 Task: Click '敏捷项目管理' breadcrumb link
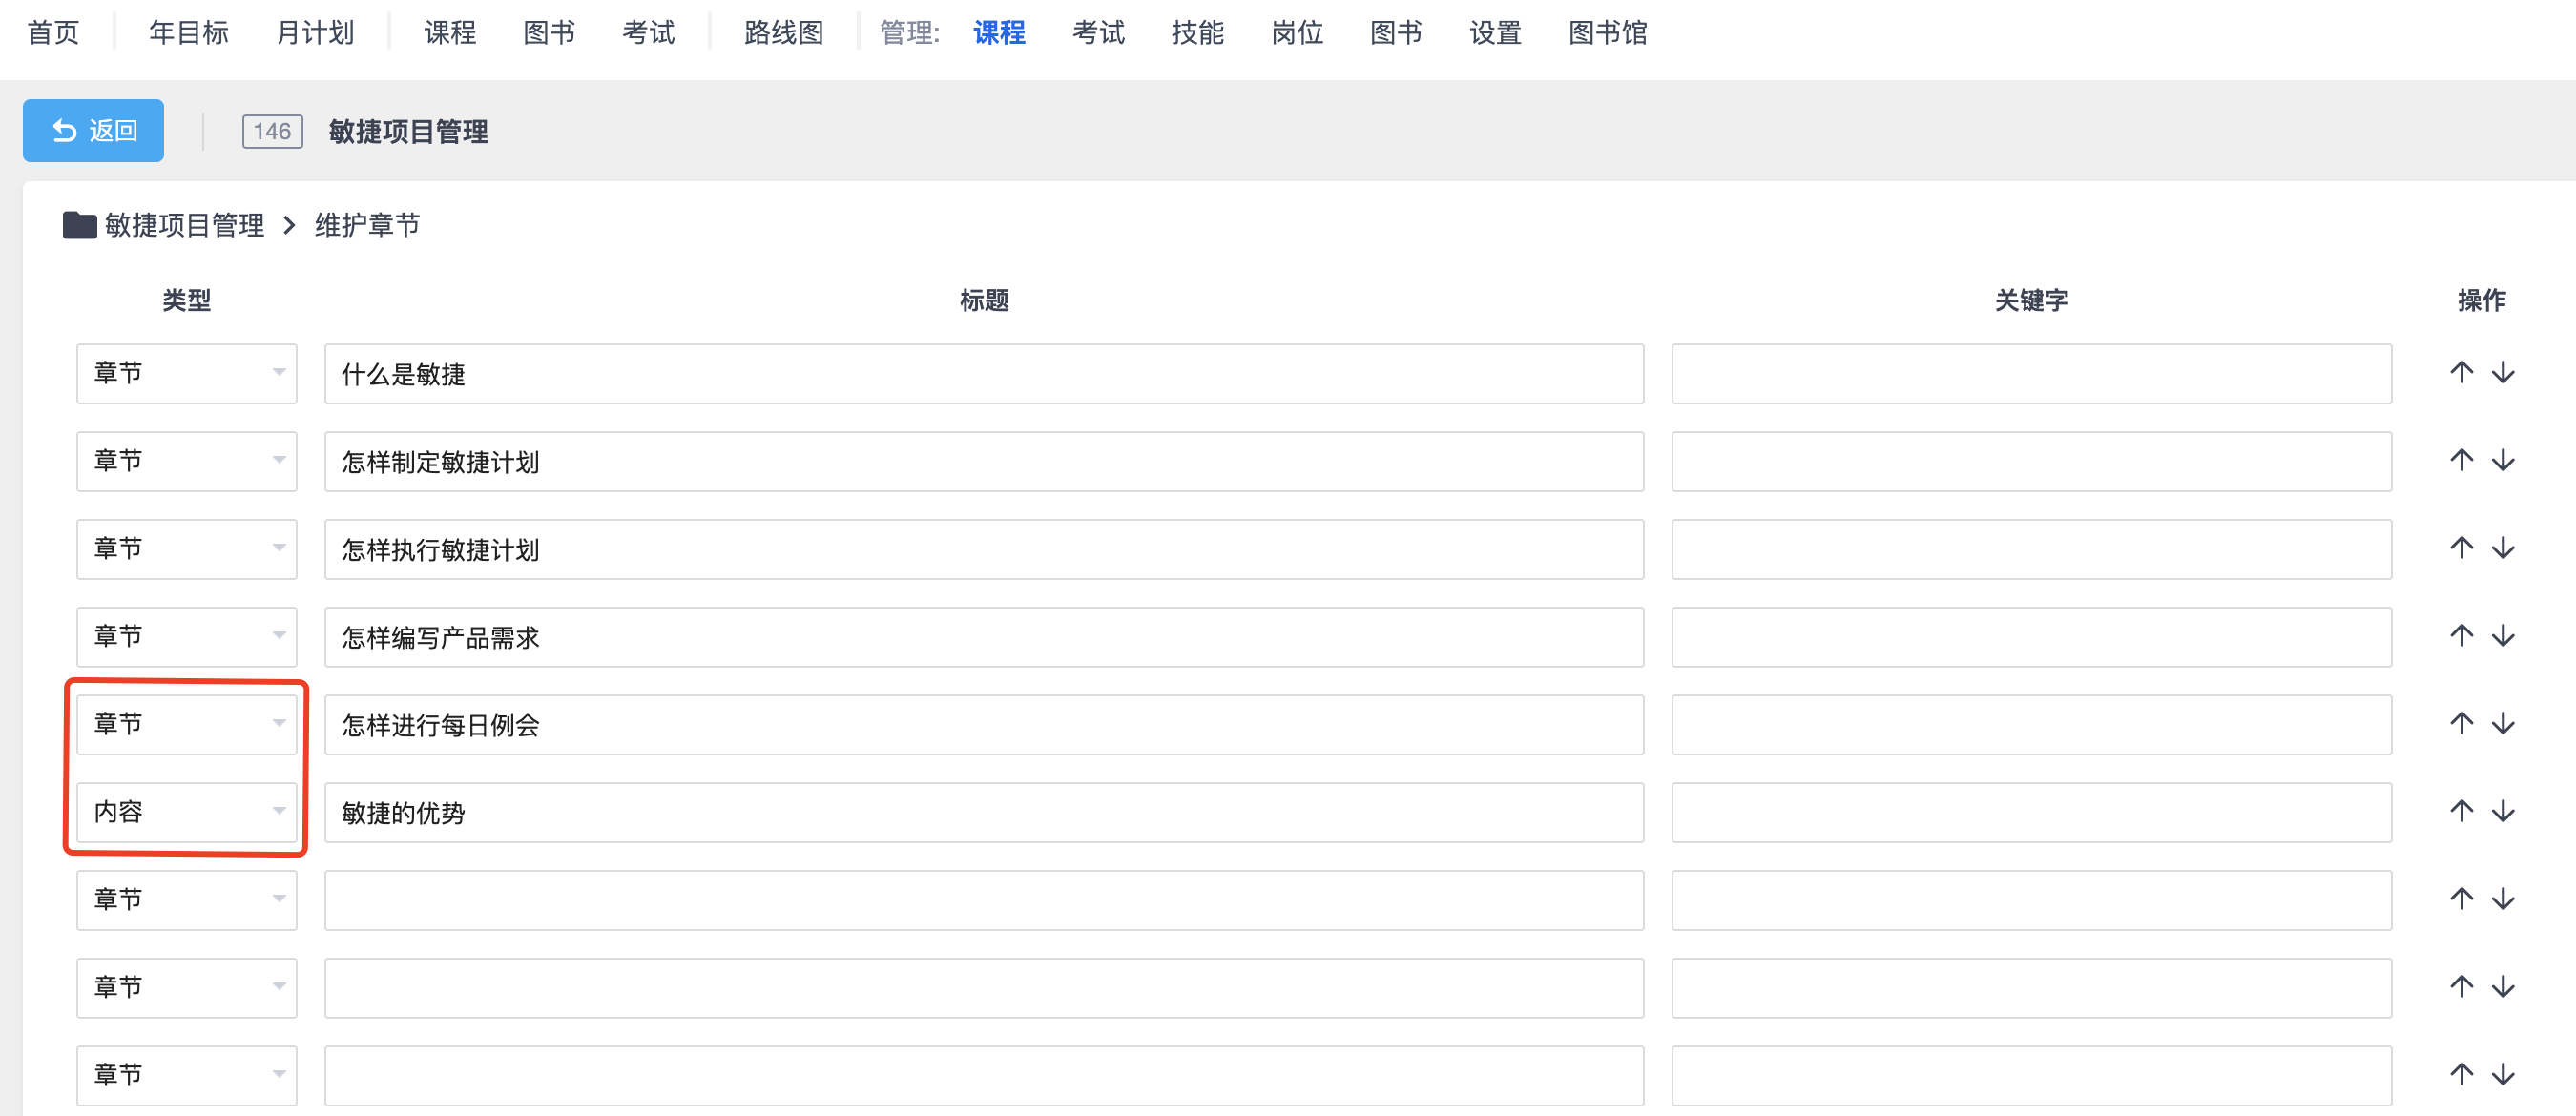coord(185,226)
